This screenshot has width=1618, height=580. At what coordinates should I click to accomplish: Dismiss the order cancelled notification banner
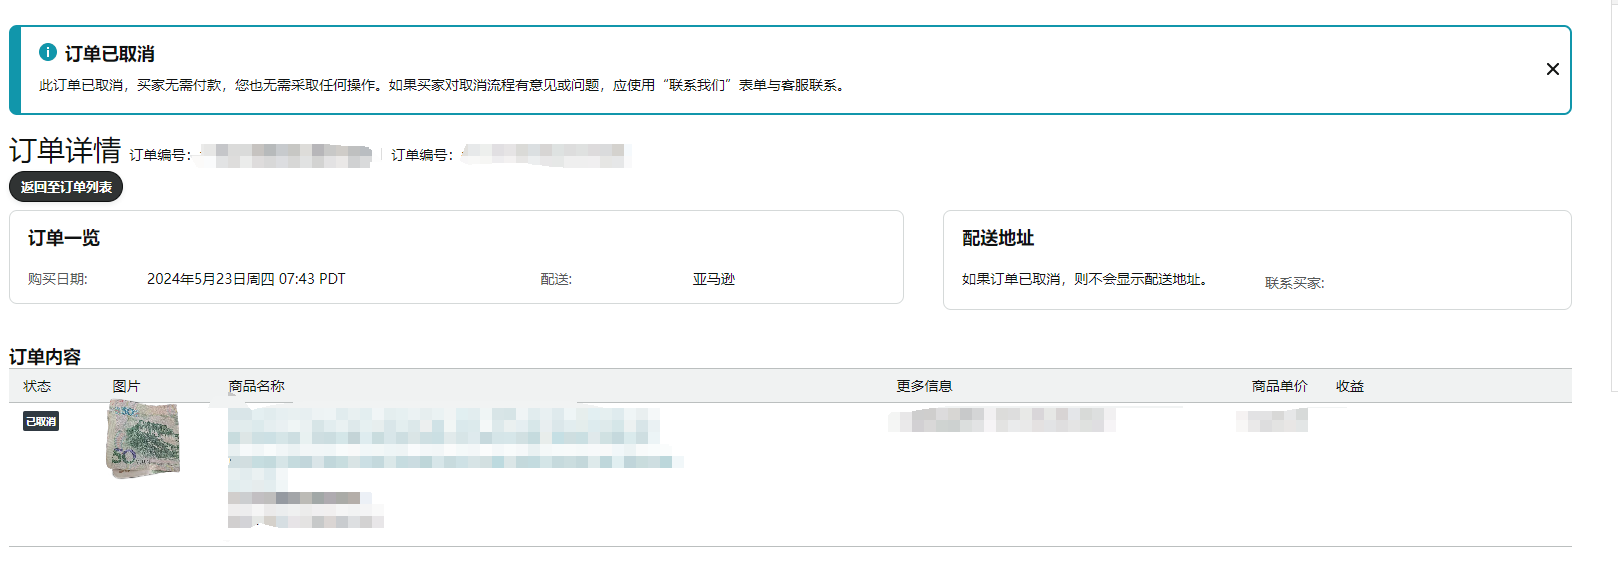tap(1552, 69)
